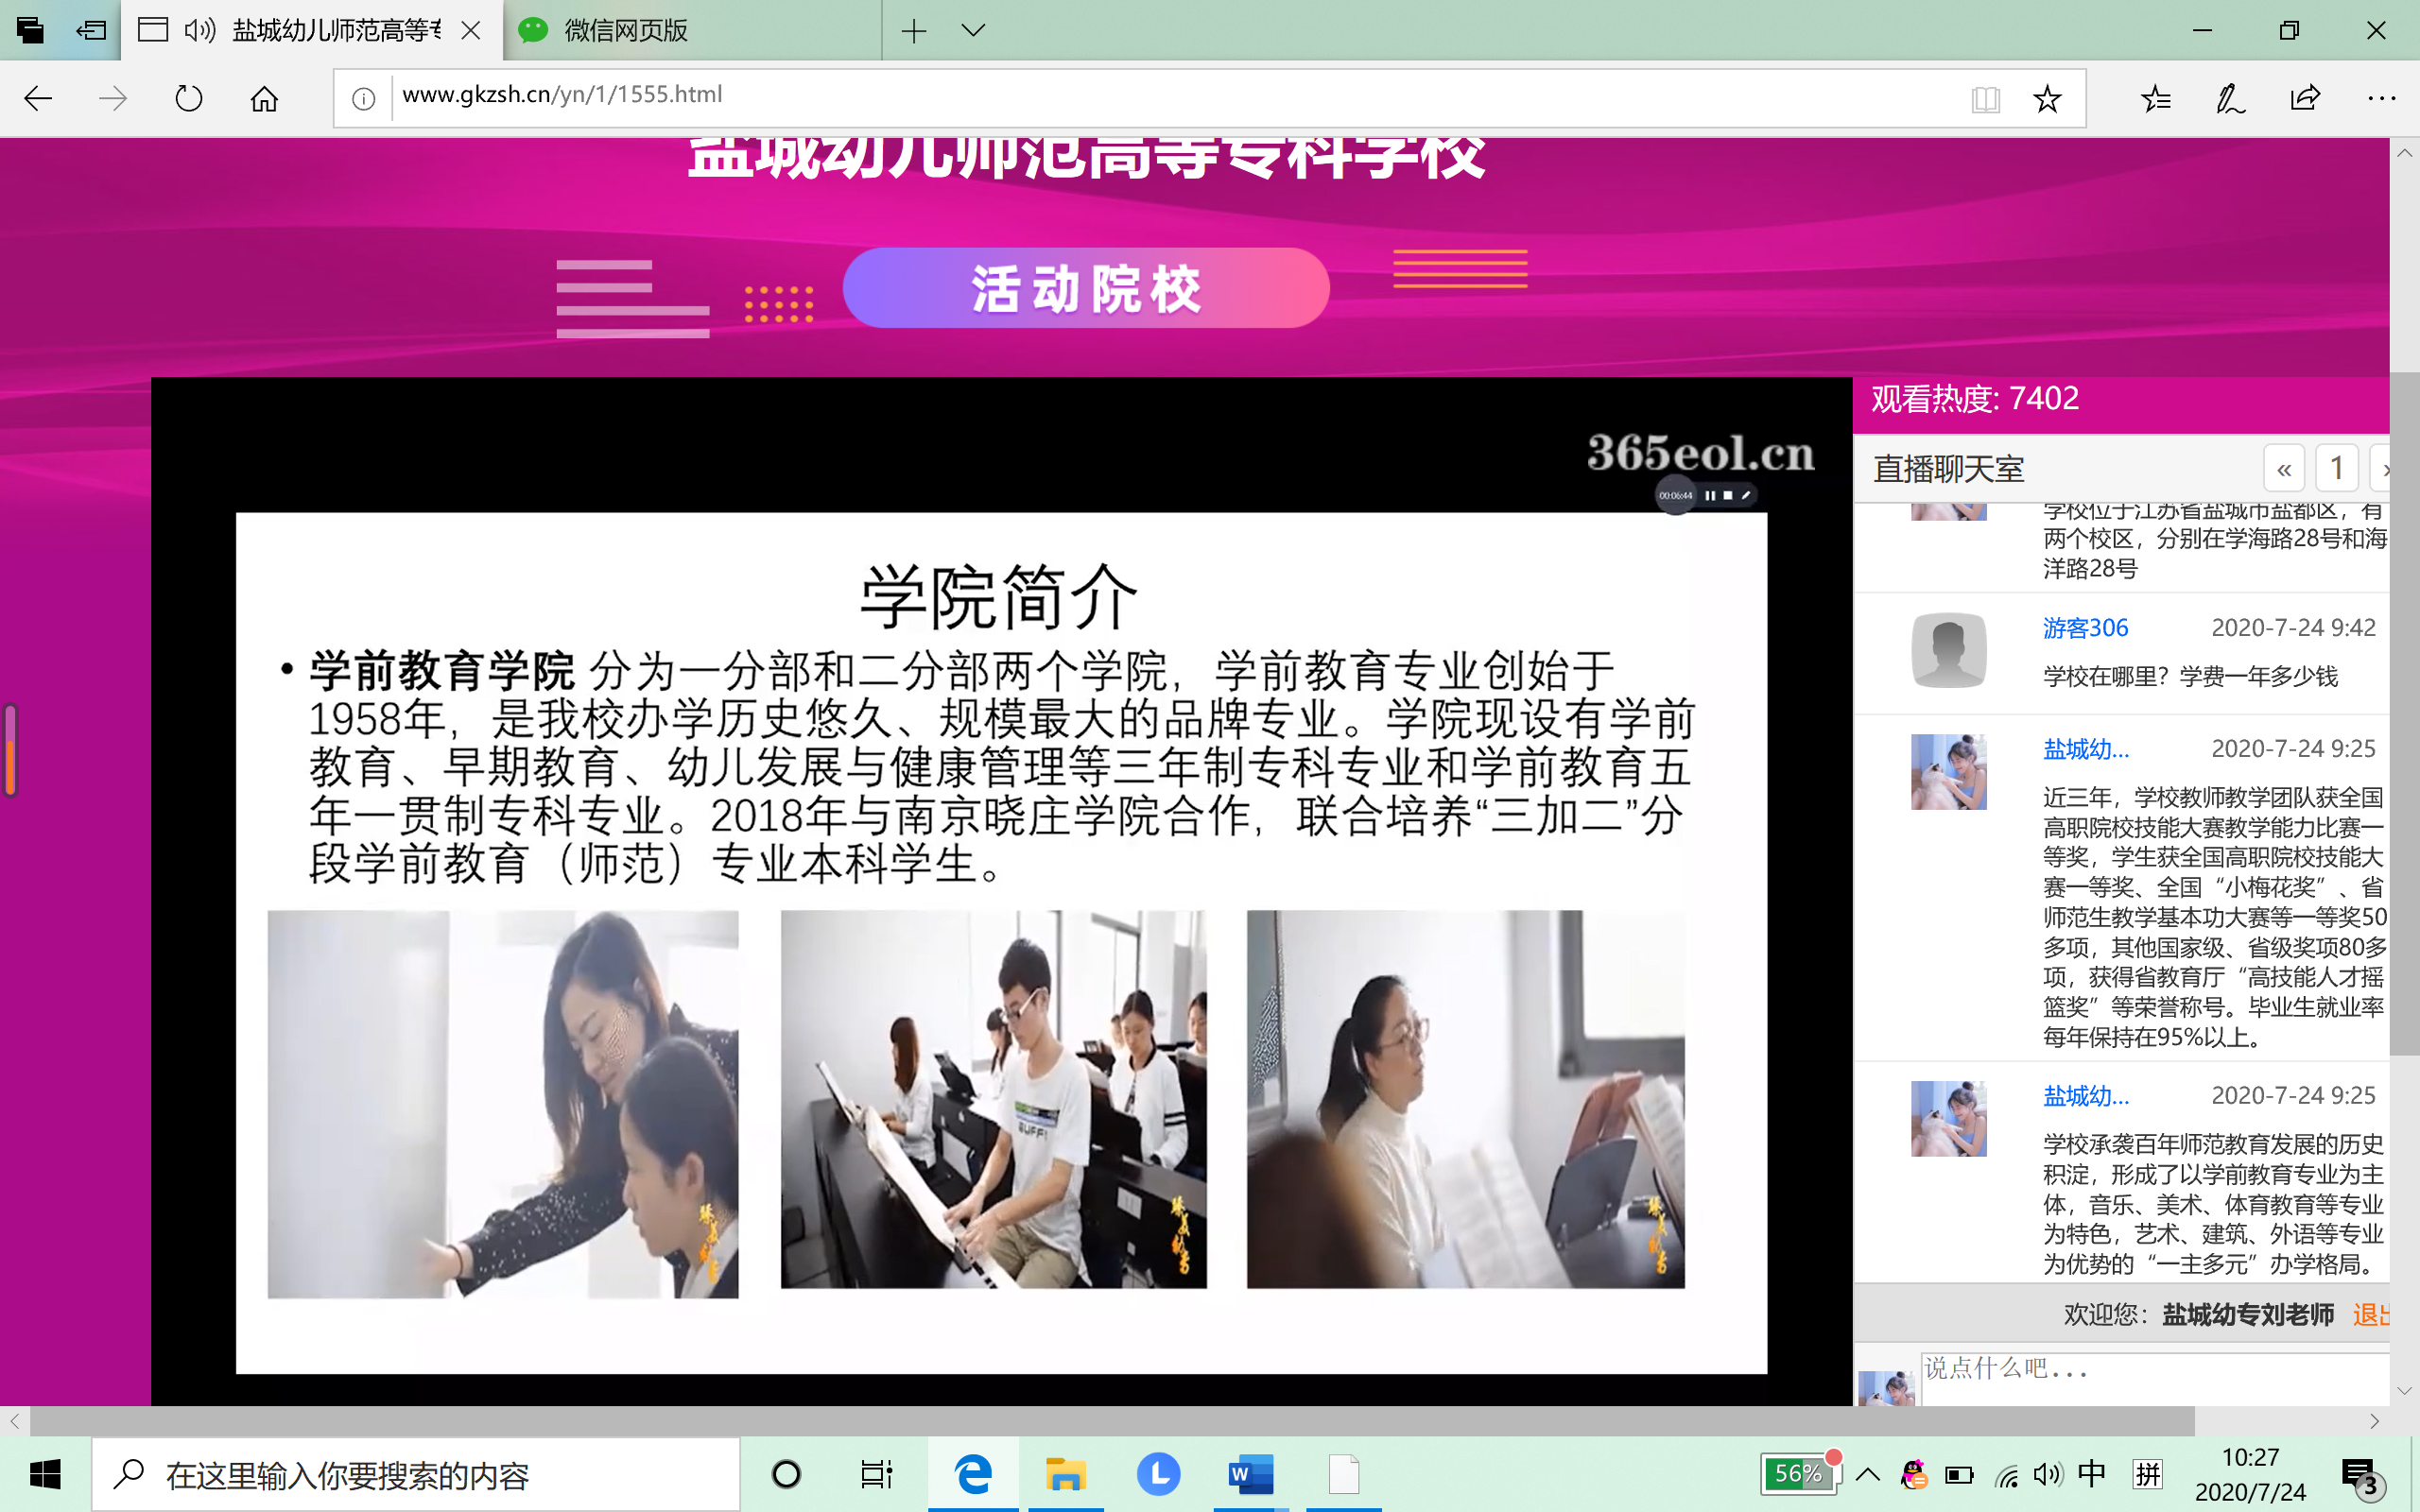Add page to favorites star

click(2047, 98)
